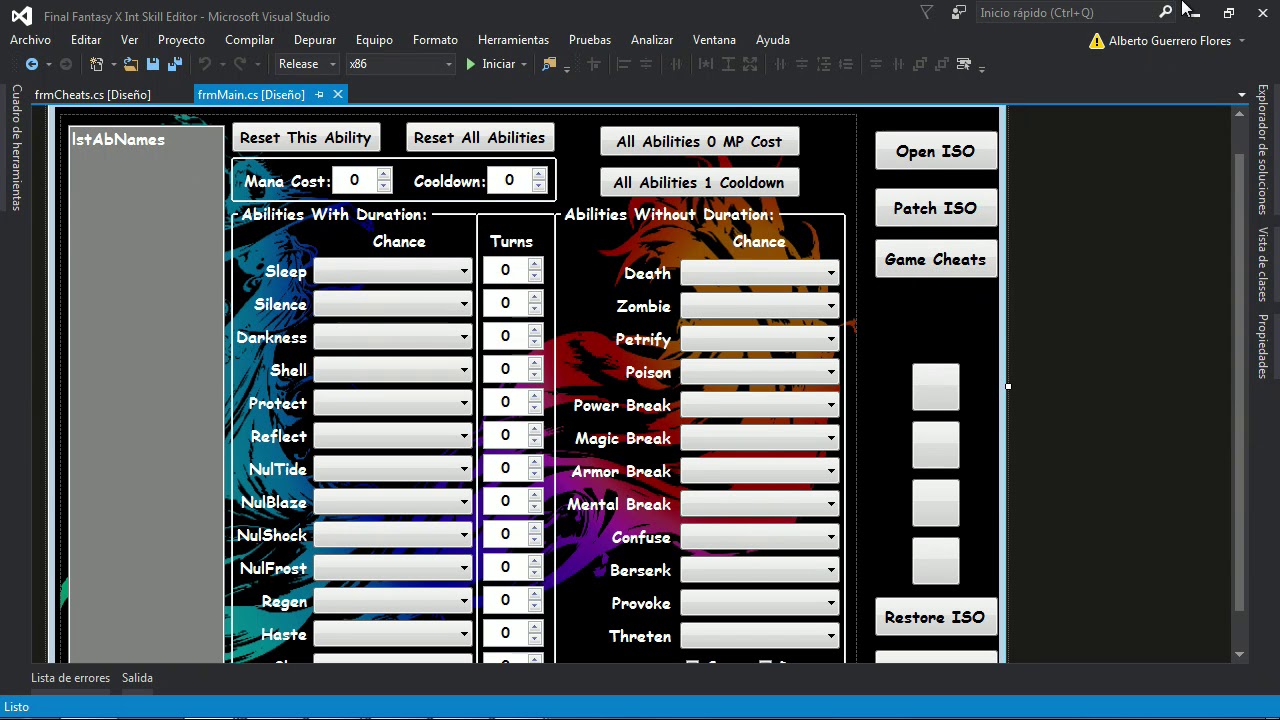Open the Lista de errores tab
The height and width of the screenshot is (720, 1280).
point(70,678)
